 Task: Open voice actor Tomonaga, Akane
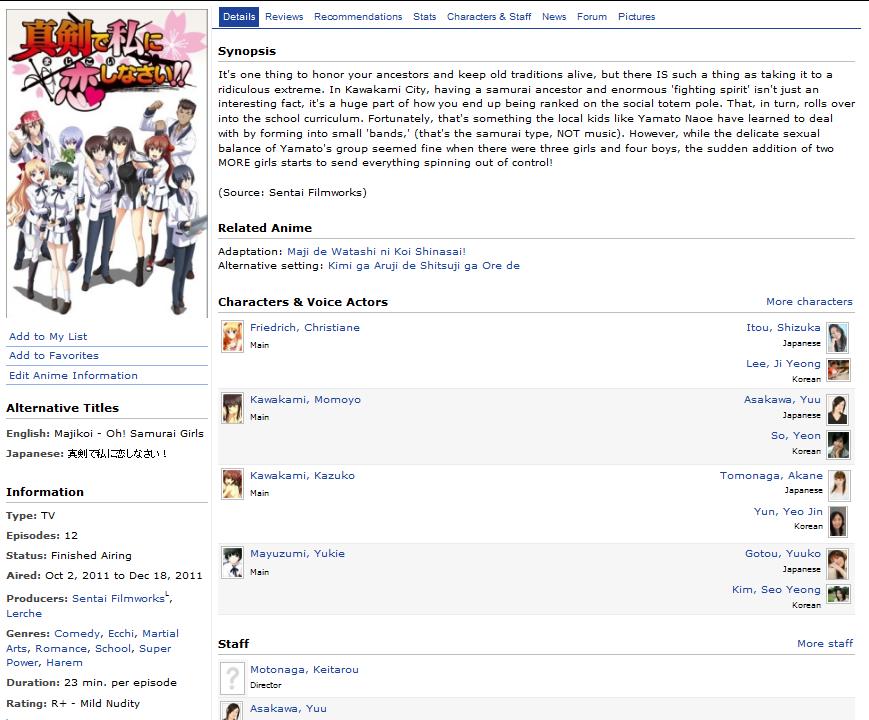pos(771,476)
